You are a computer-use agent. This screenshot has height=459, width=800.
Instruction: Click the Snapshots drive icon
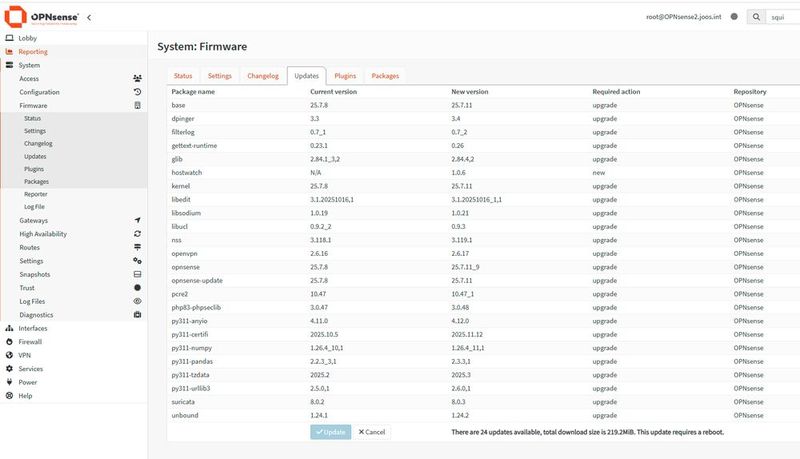tap(137, 274)
